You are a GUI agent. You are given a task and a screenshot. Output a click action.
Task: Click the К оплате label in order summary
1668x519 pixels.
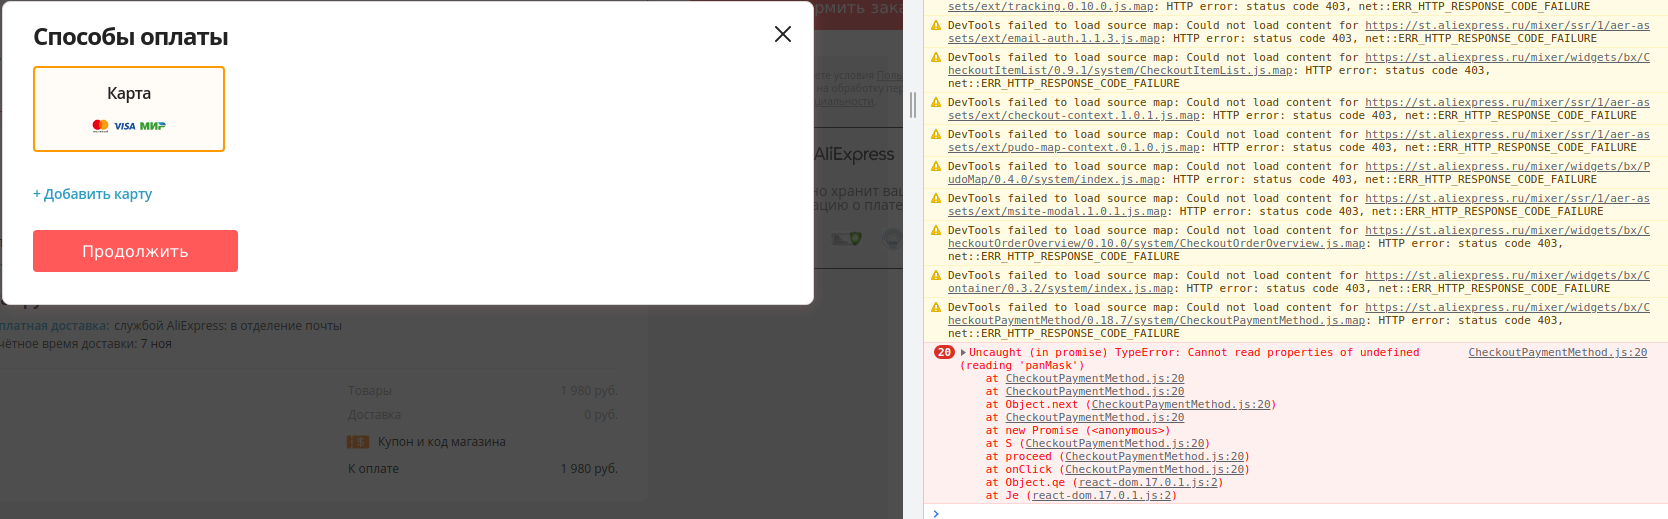click(x=373, y=469)
